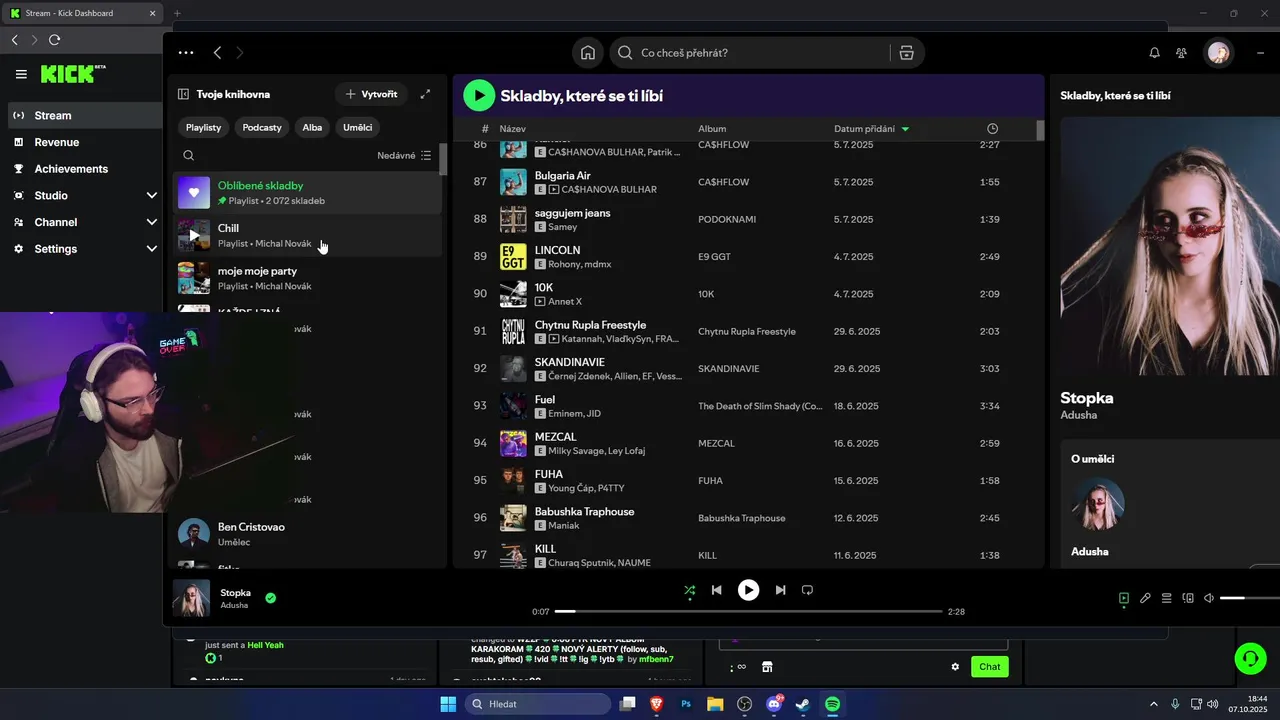Click the Vytvořit button
This screenshot has height=720, width=1280.
371,94
